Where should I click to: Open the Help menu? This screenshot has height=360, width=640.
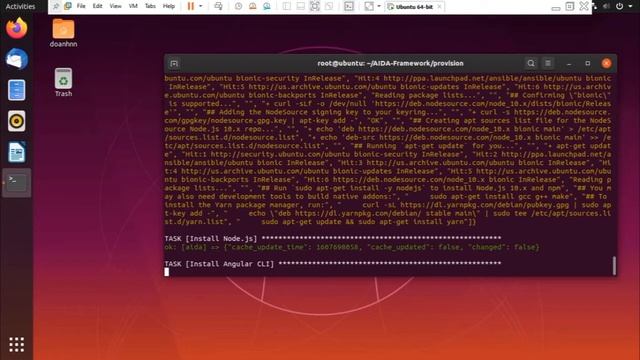tap(169, 6)
